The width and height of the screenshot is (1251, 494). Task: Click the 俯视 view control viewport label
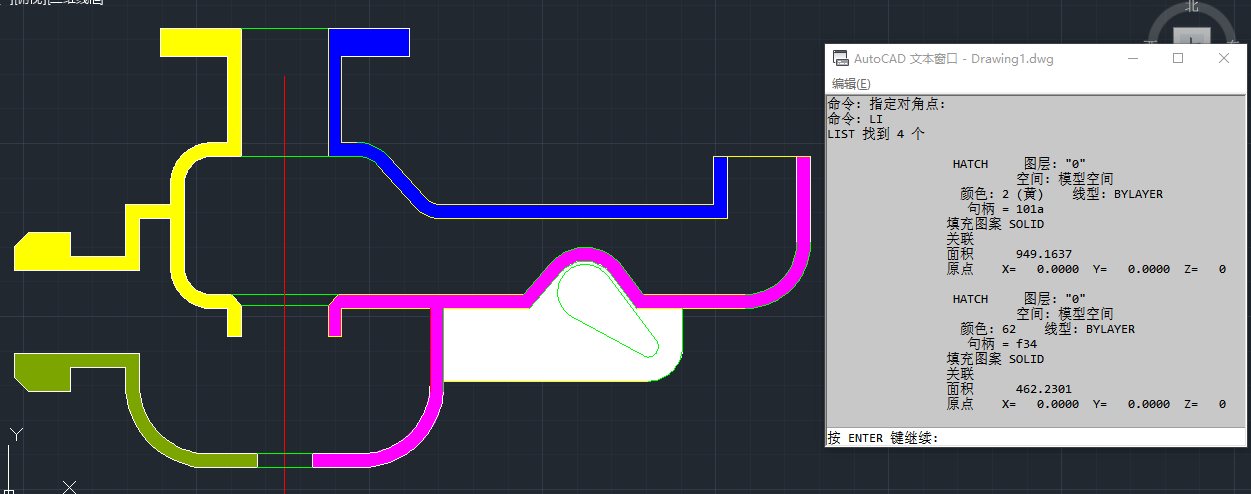pos(30,2)
